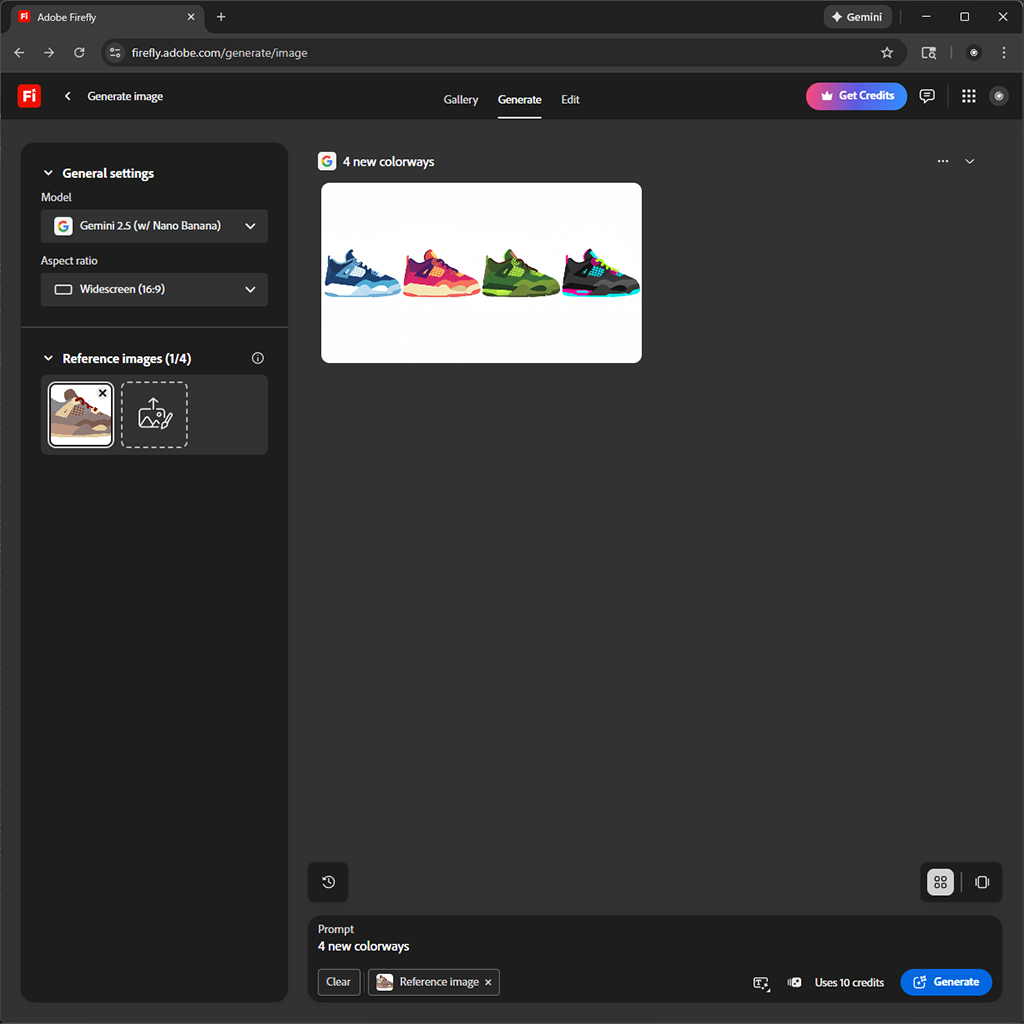Click the prompt text 4 new colorways
Screen dimensions: 1024x1024
click(364, 946)
